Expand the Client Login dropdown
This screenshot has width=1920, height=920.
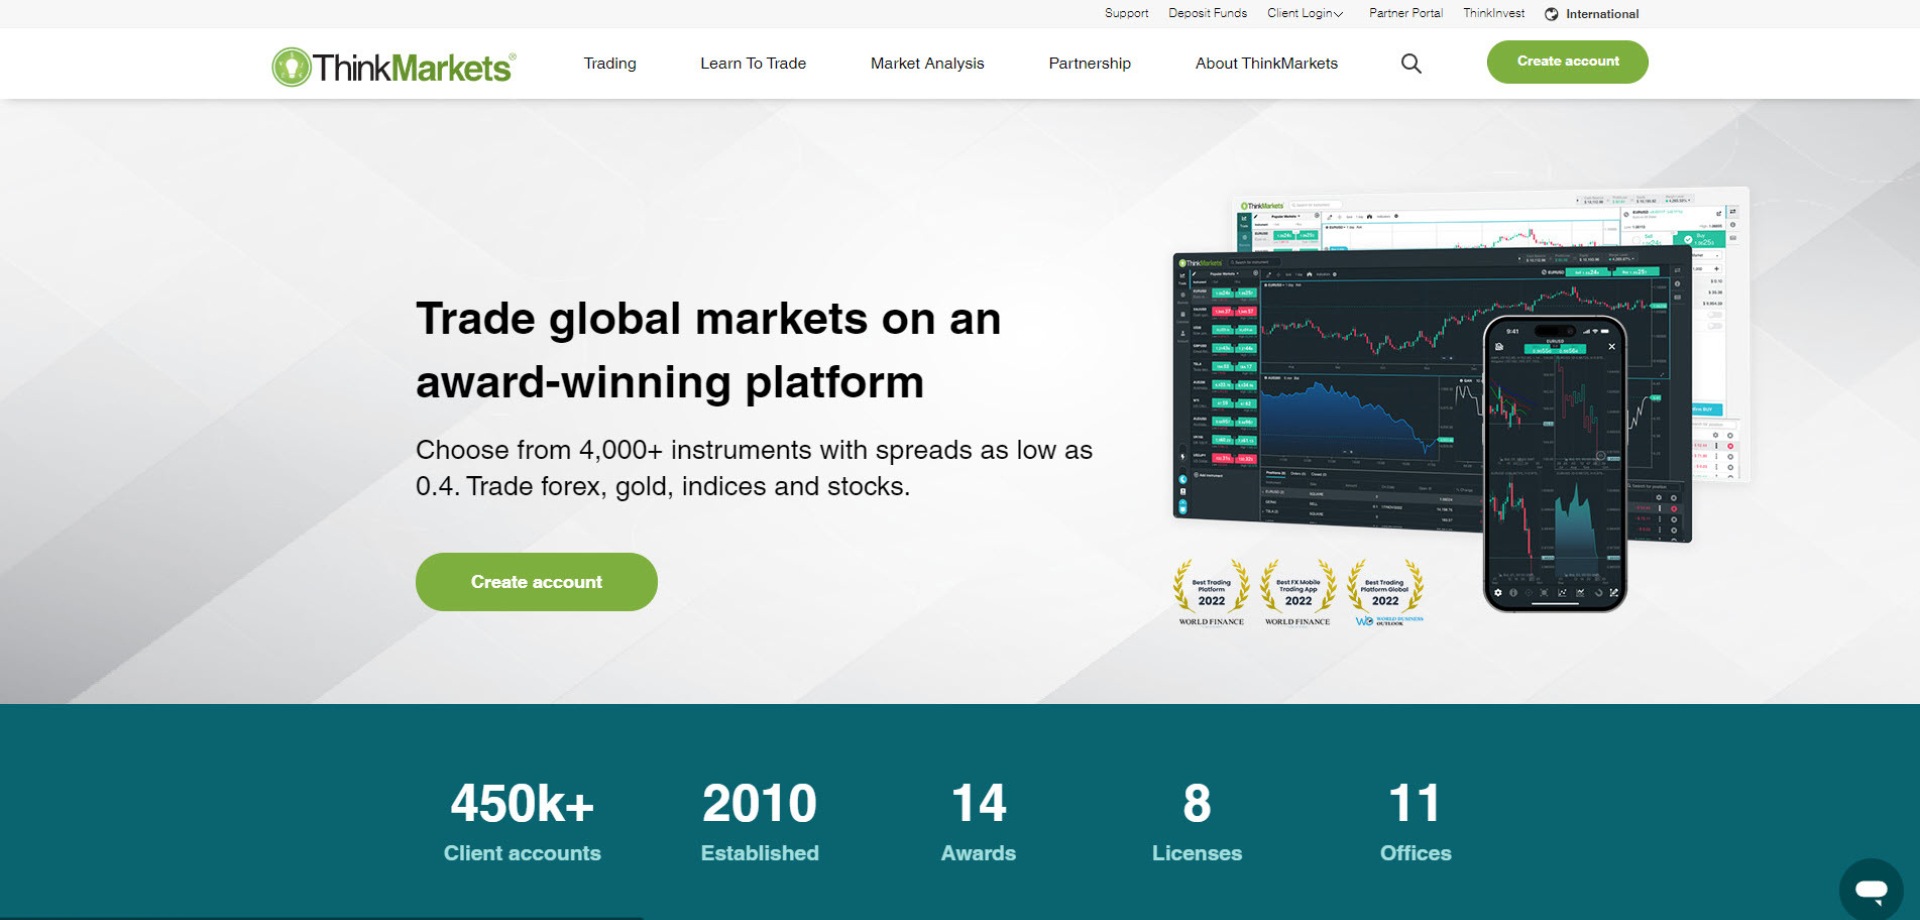[1304, 13]
